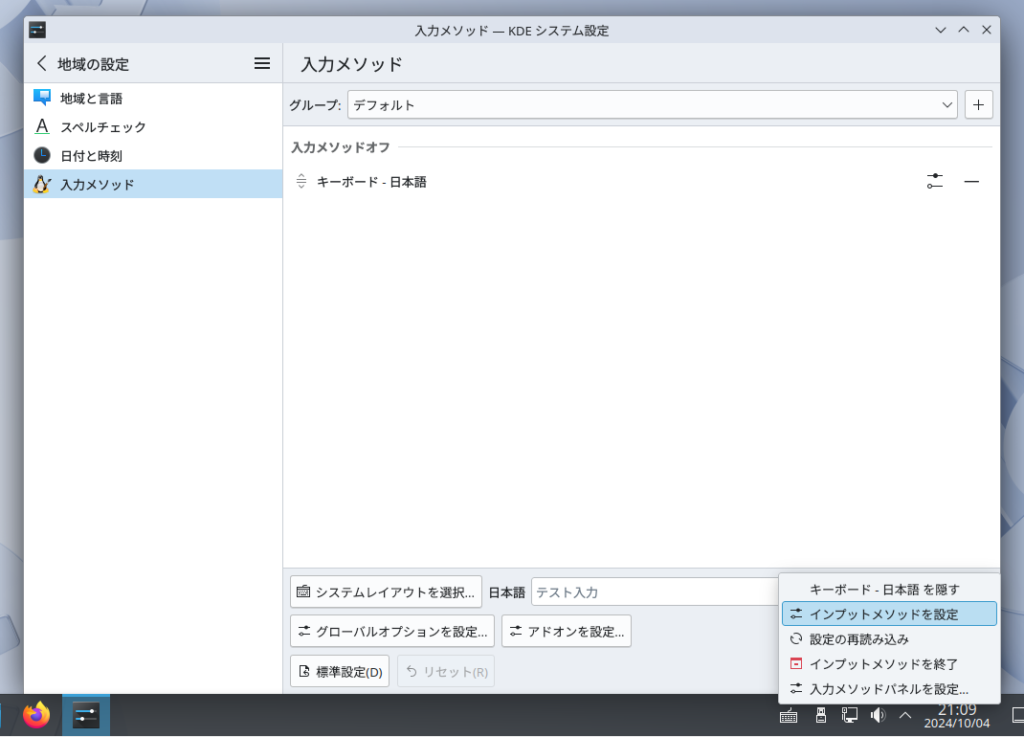The image size is (1024, 737).
Task: Remove キーボード - 日本語 with minus icon
Action: tap(971, 182)
